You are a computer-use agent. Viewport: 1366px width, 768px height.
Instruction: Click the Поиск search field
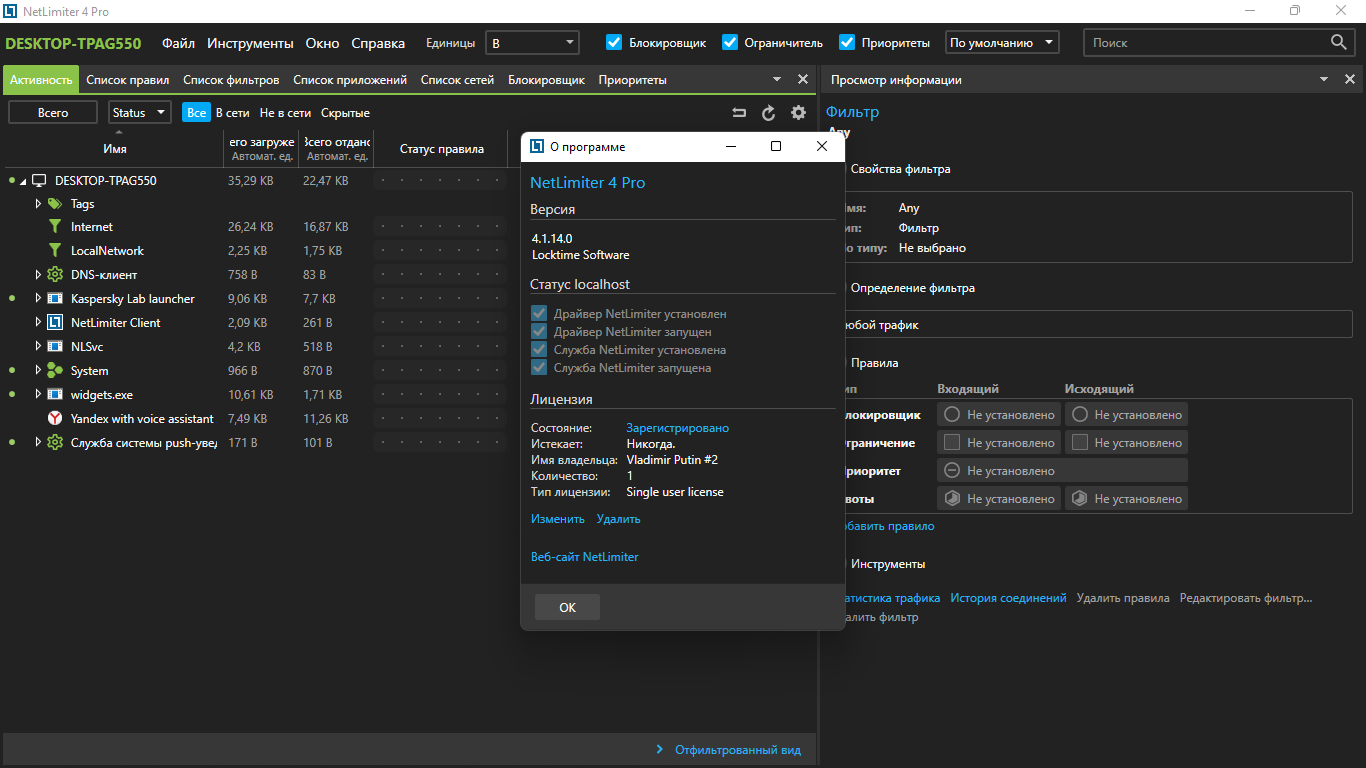coord(1205,43)
